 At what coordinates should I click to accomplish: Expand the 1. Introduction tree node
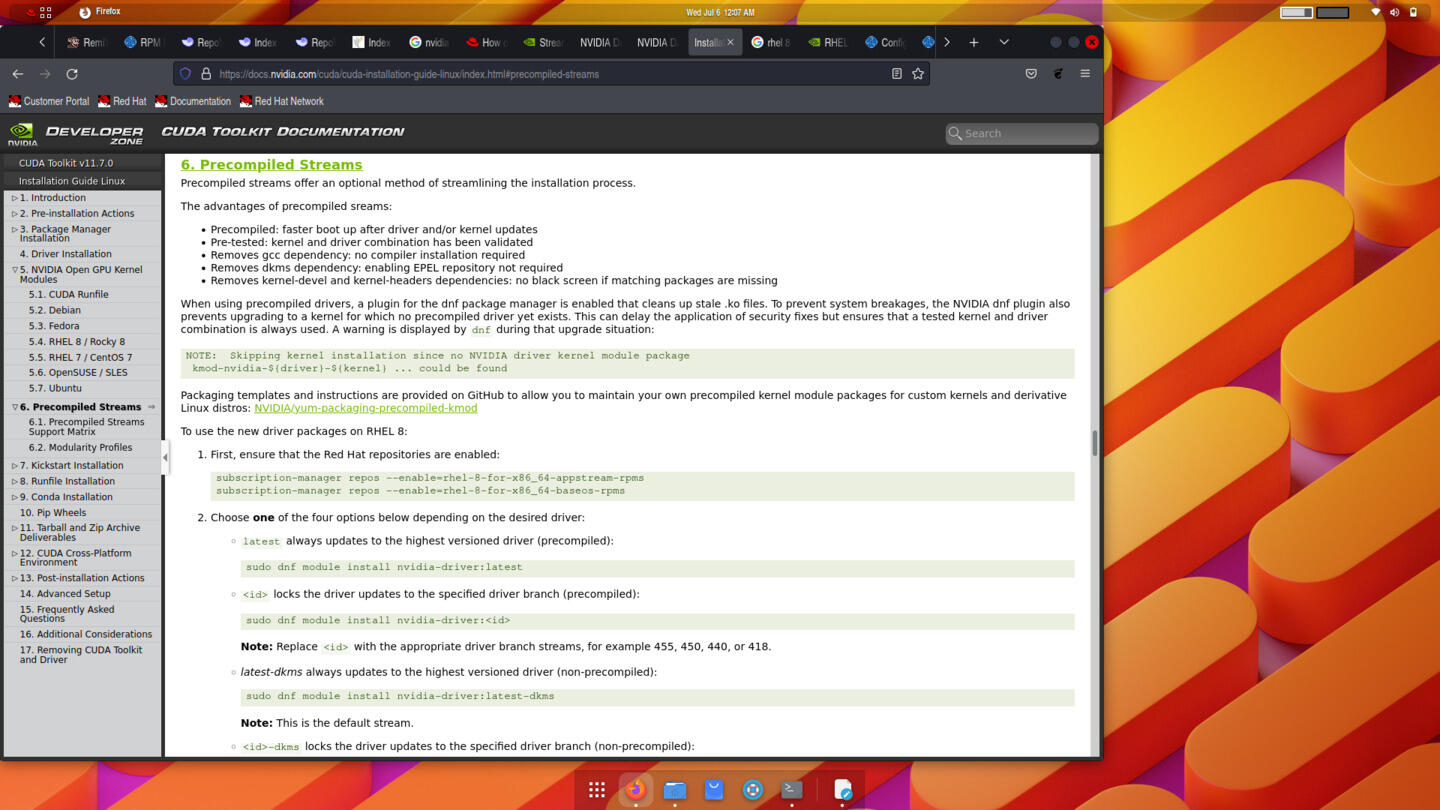(x=14, y=198)
